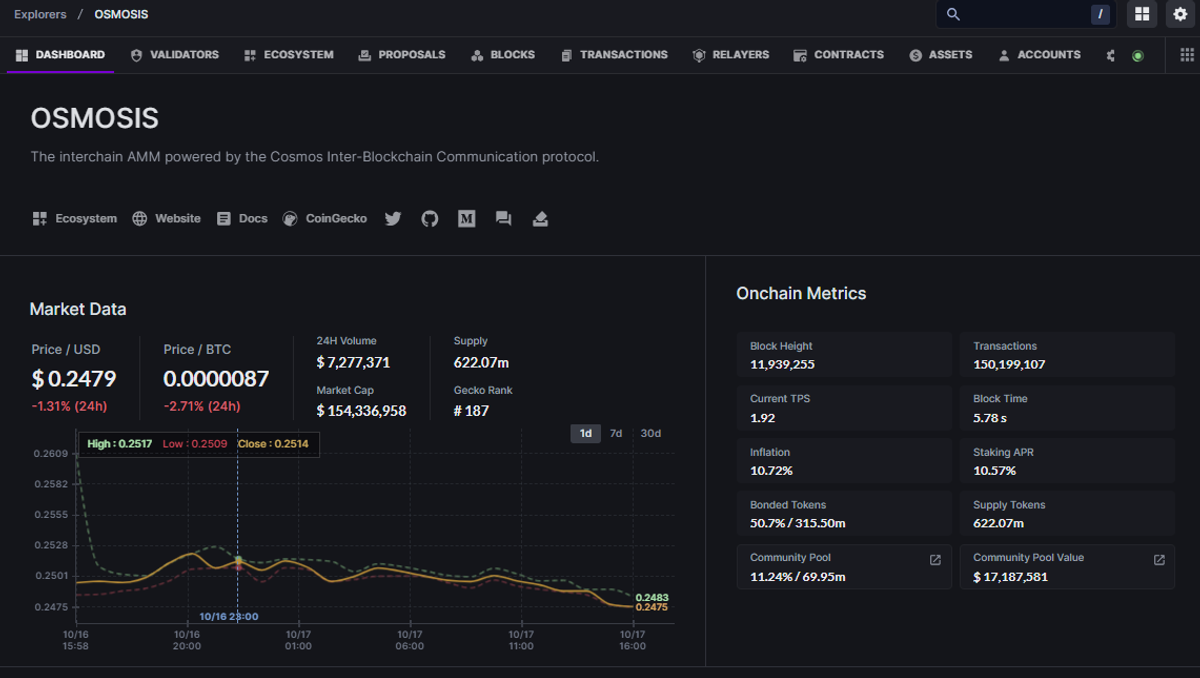The width and height of the screenshot is (1200, 678).
Task: Open the Proposals tab
Action: pyautogui.click(x=402, y=55)
